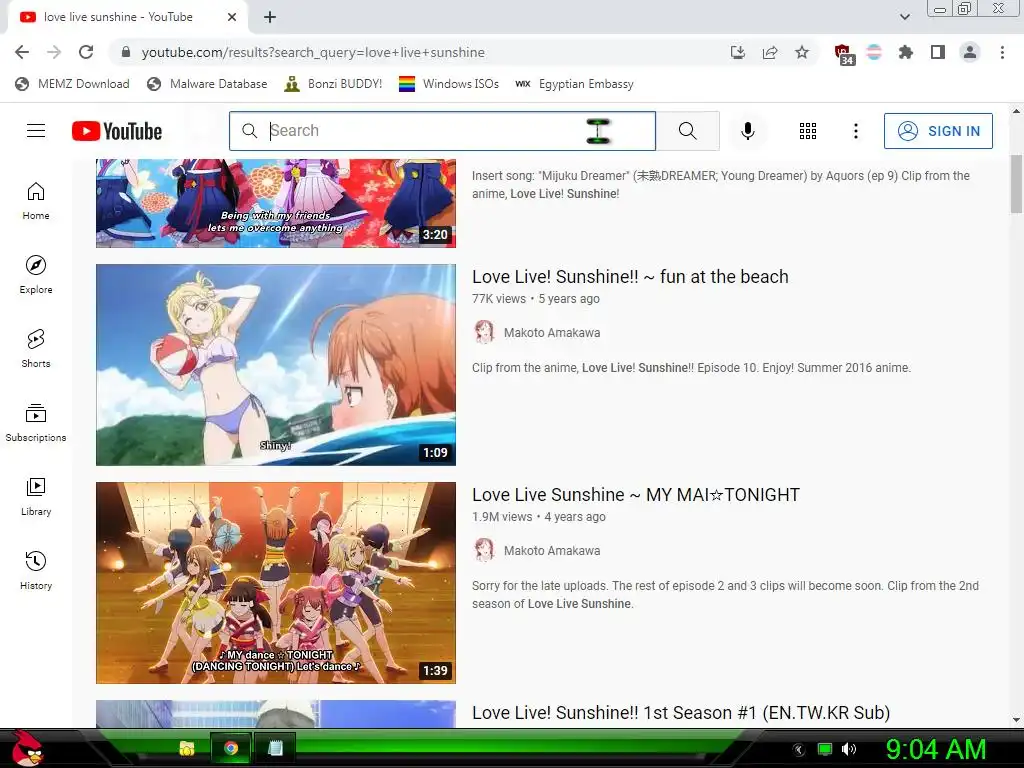This screenshot has width=1024, height=768.
Task: Open the Extensions puzzle menu
Action: point(906,52)
